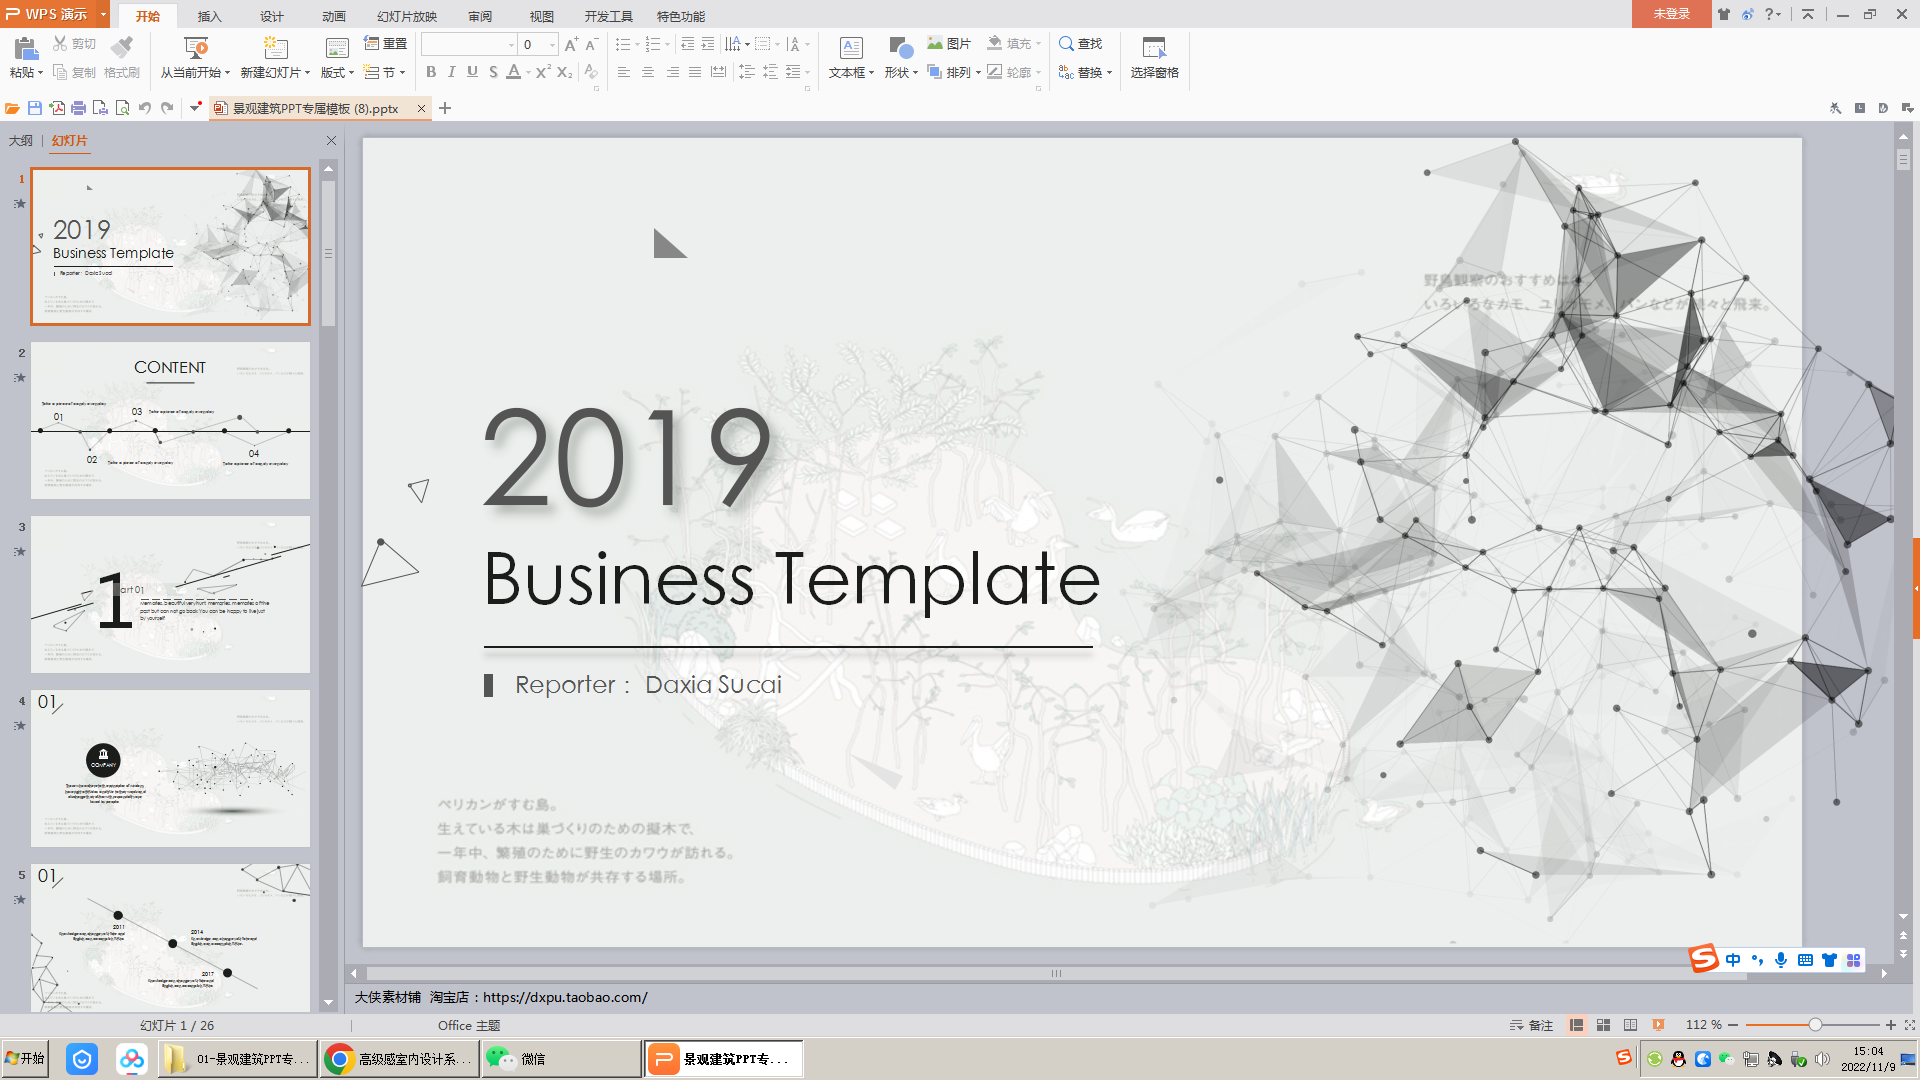Open the Review (审阅) ribbon tab
This screenshot has height=1080, width=1920.
click(480, 16)
